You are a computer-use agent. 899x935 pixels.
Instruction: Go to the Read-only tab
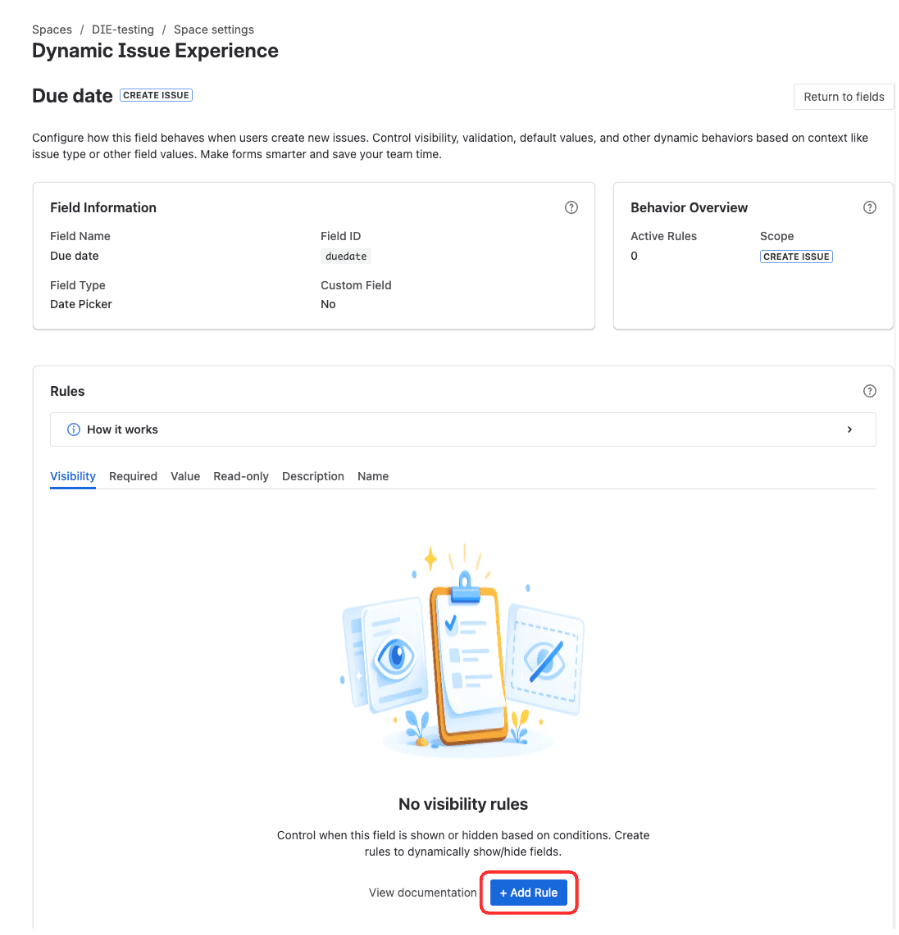(241, 476)
